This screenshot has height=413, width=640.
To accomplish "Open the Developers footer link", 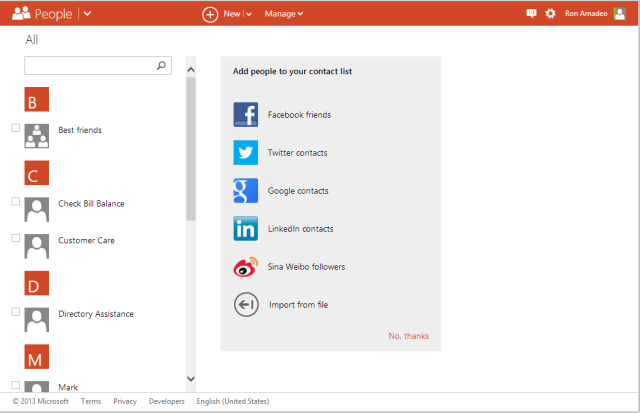I will [167, 401].
